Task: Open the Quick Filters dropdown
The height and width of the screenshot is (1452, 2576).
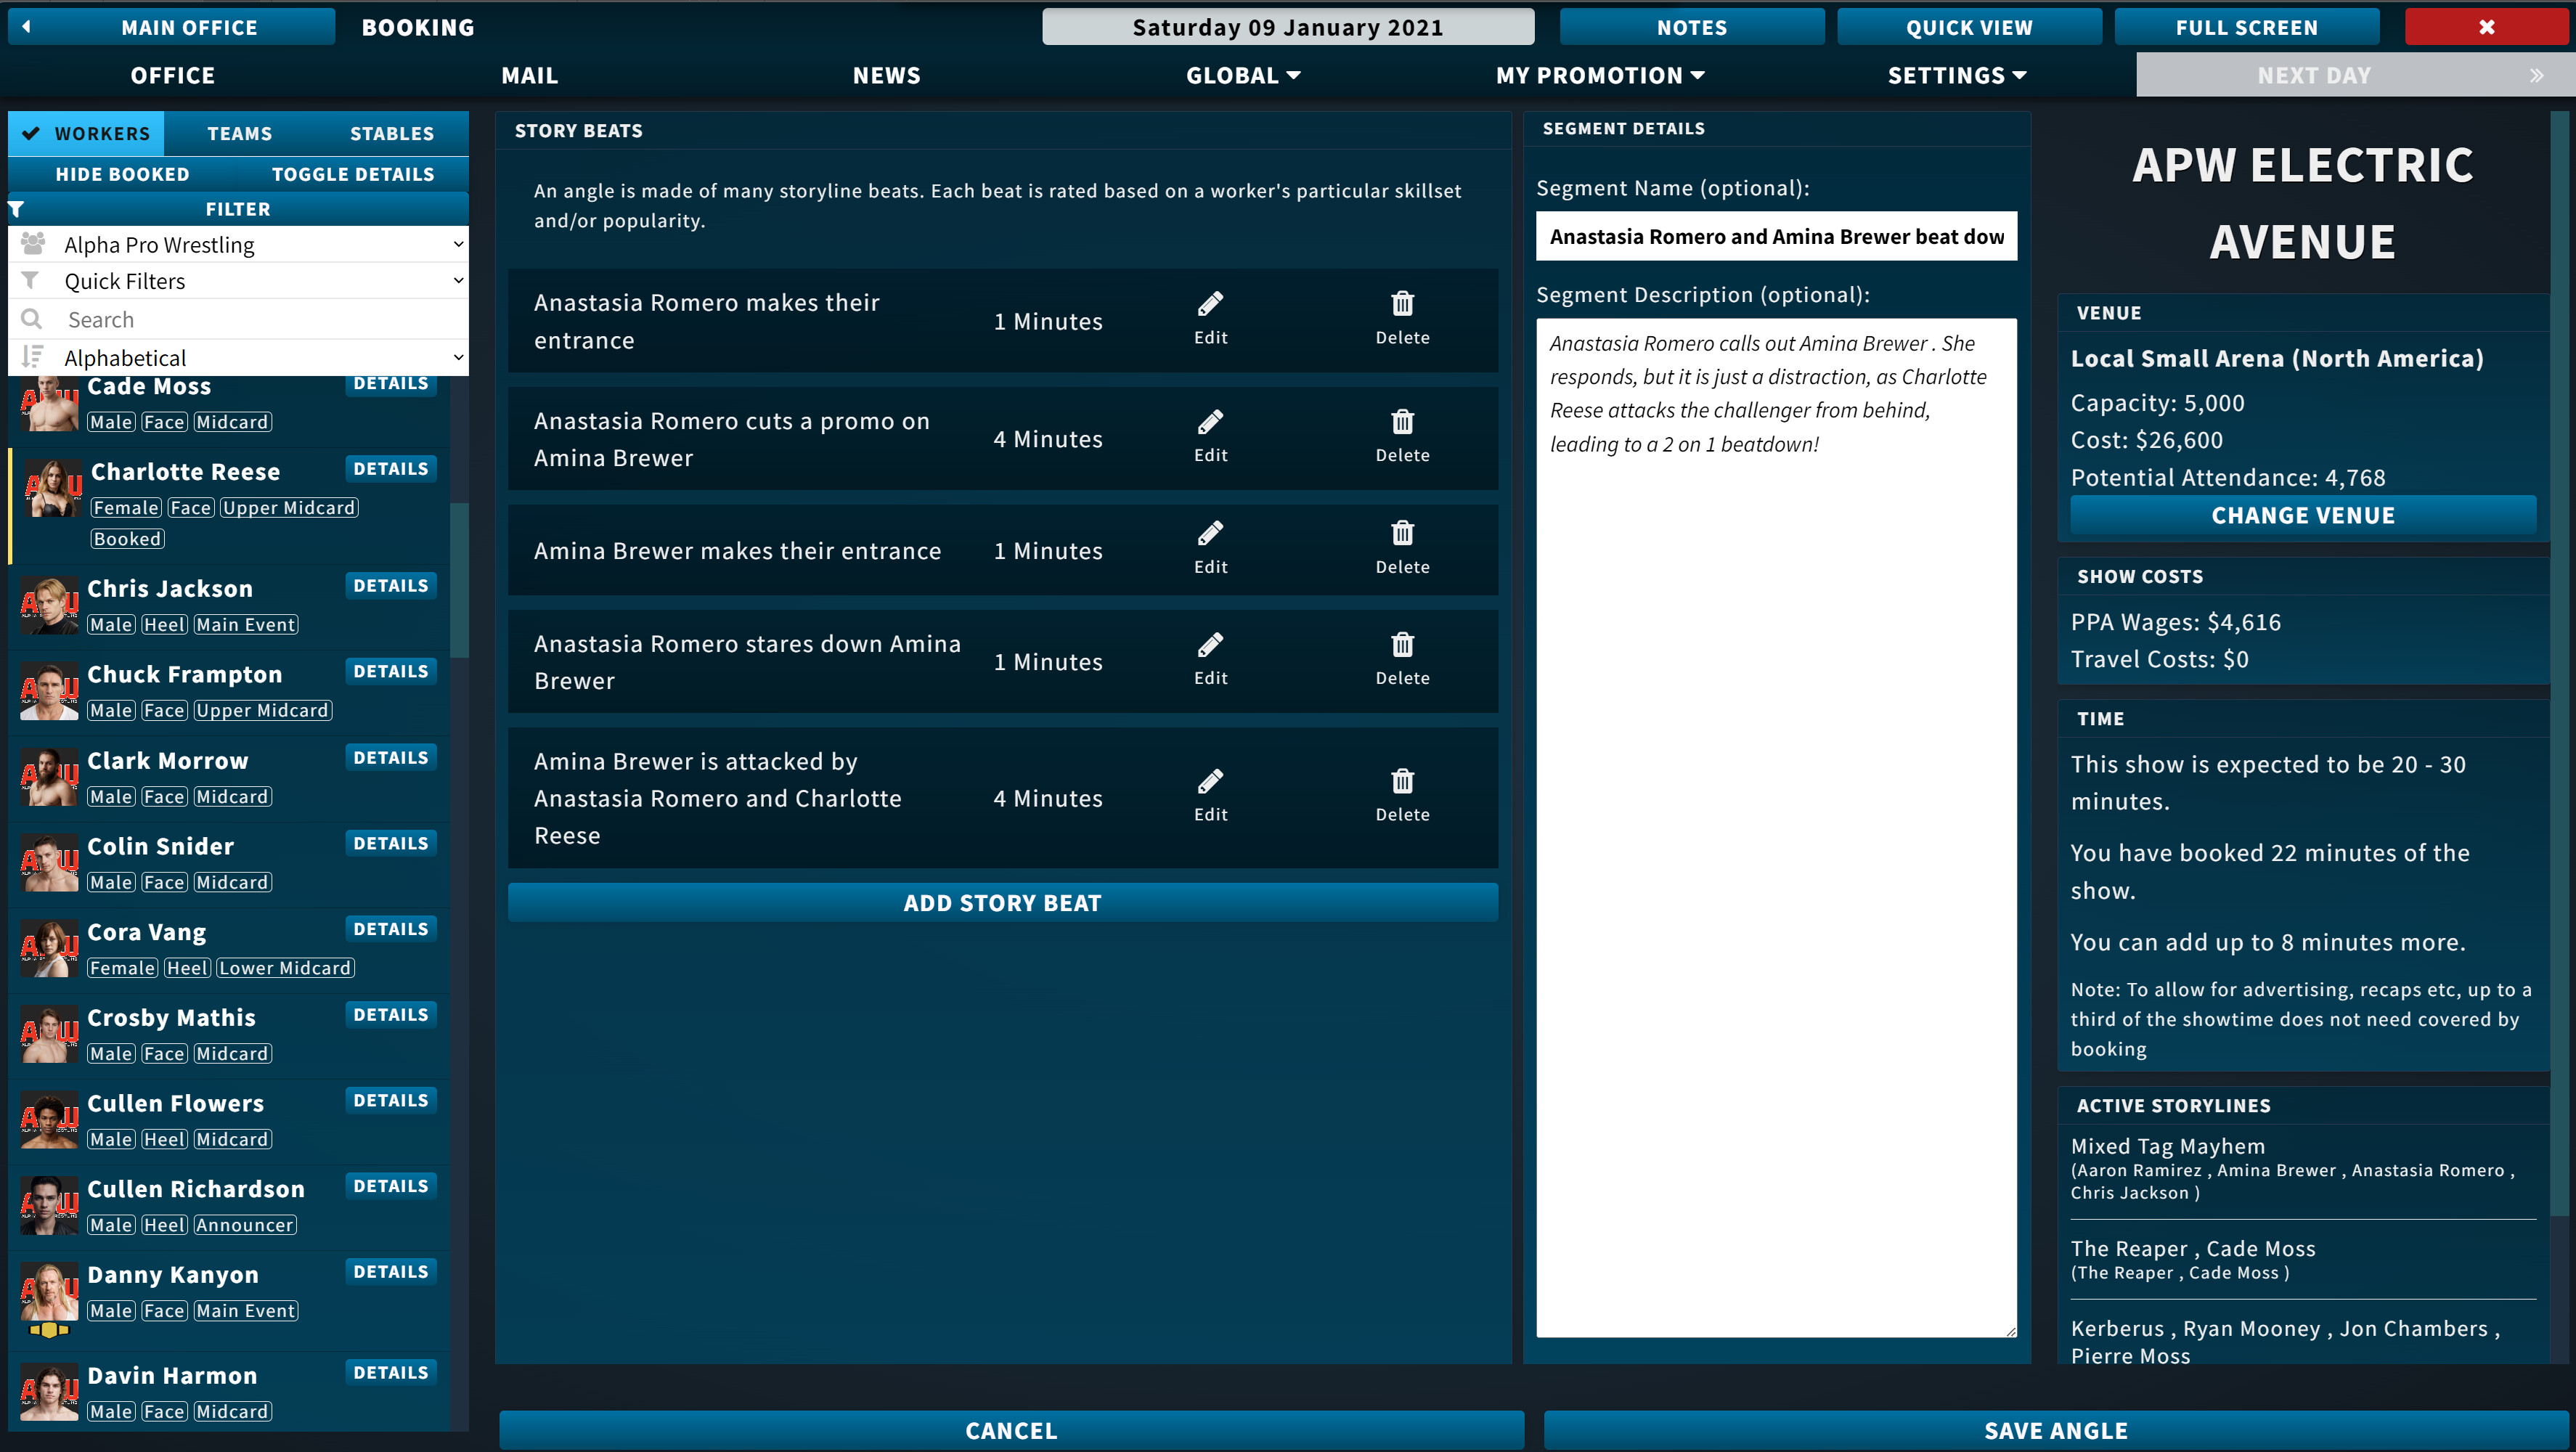Action: click(240, 281)
